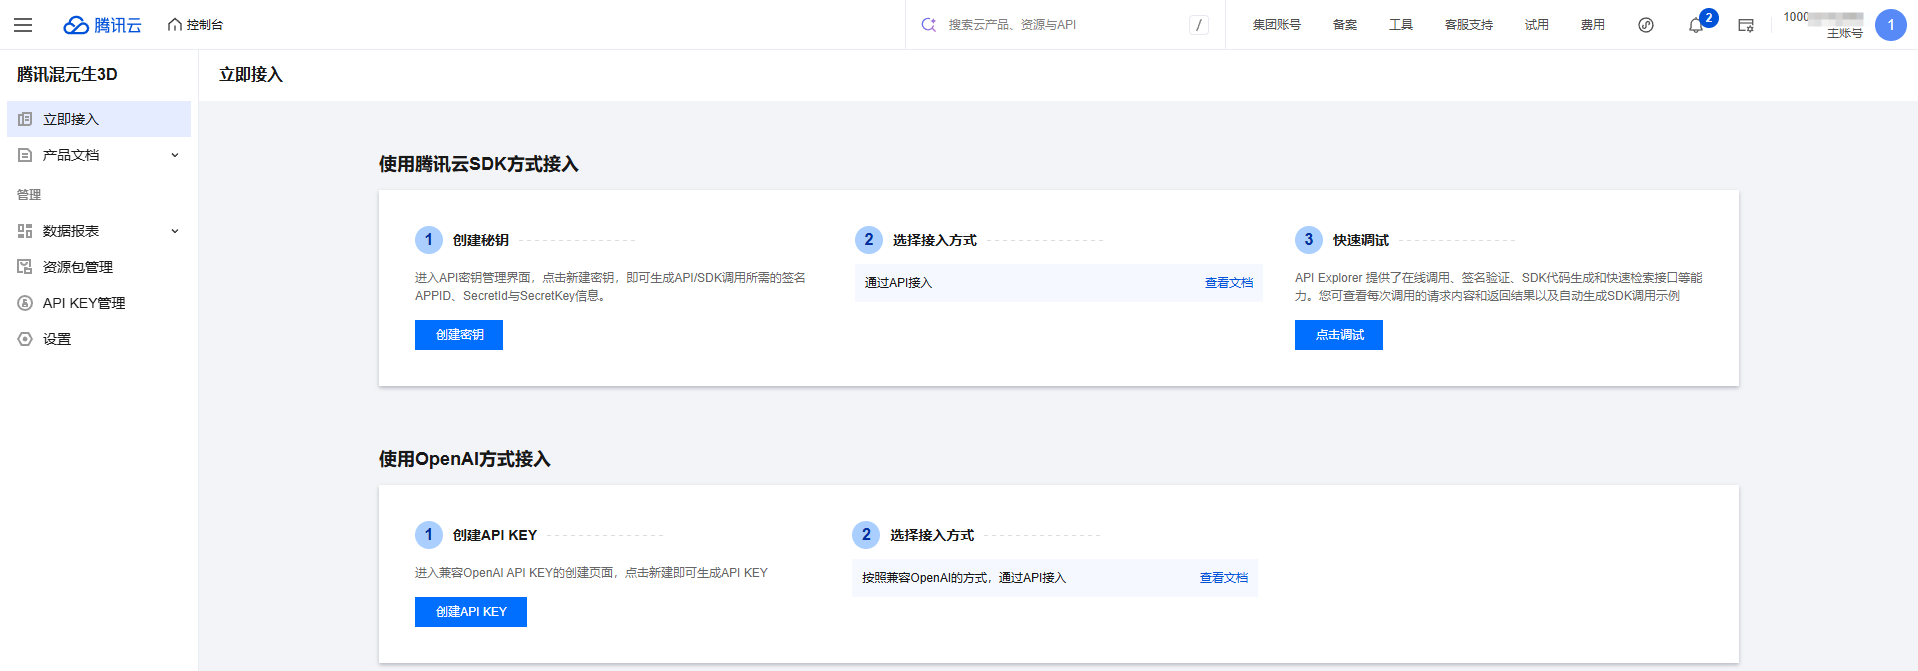
Task: Click the API KEY管理 key icon
Action: click(25, 303)
